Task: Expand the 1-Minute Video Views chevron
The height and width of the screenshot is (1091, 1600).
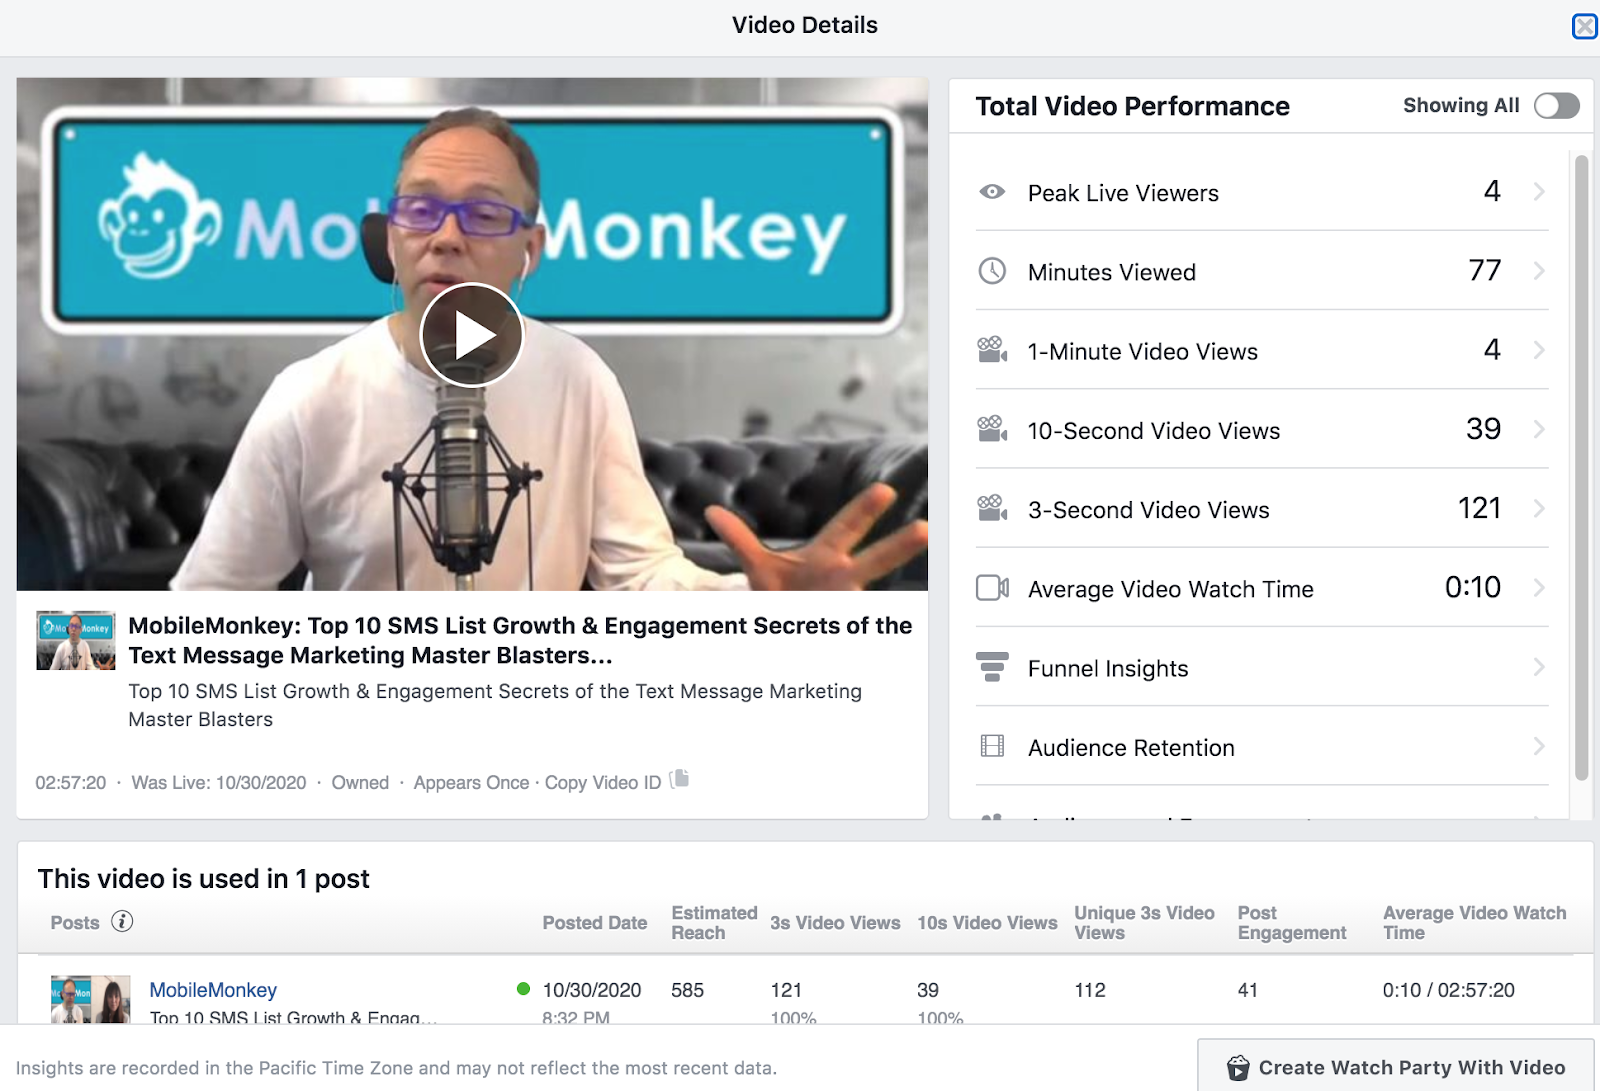Action: tap(1539, 350)
